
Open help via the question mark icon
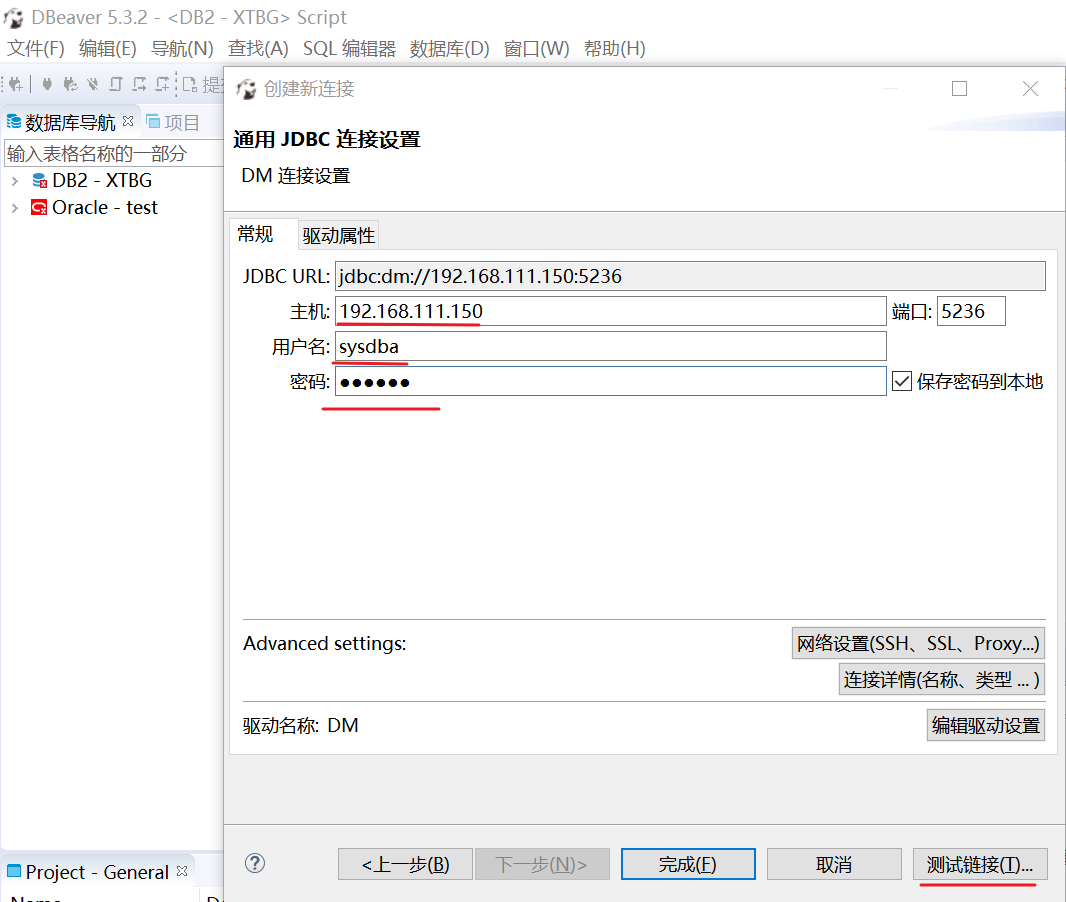click(255, 863)
